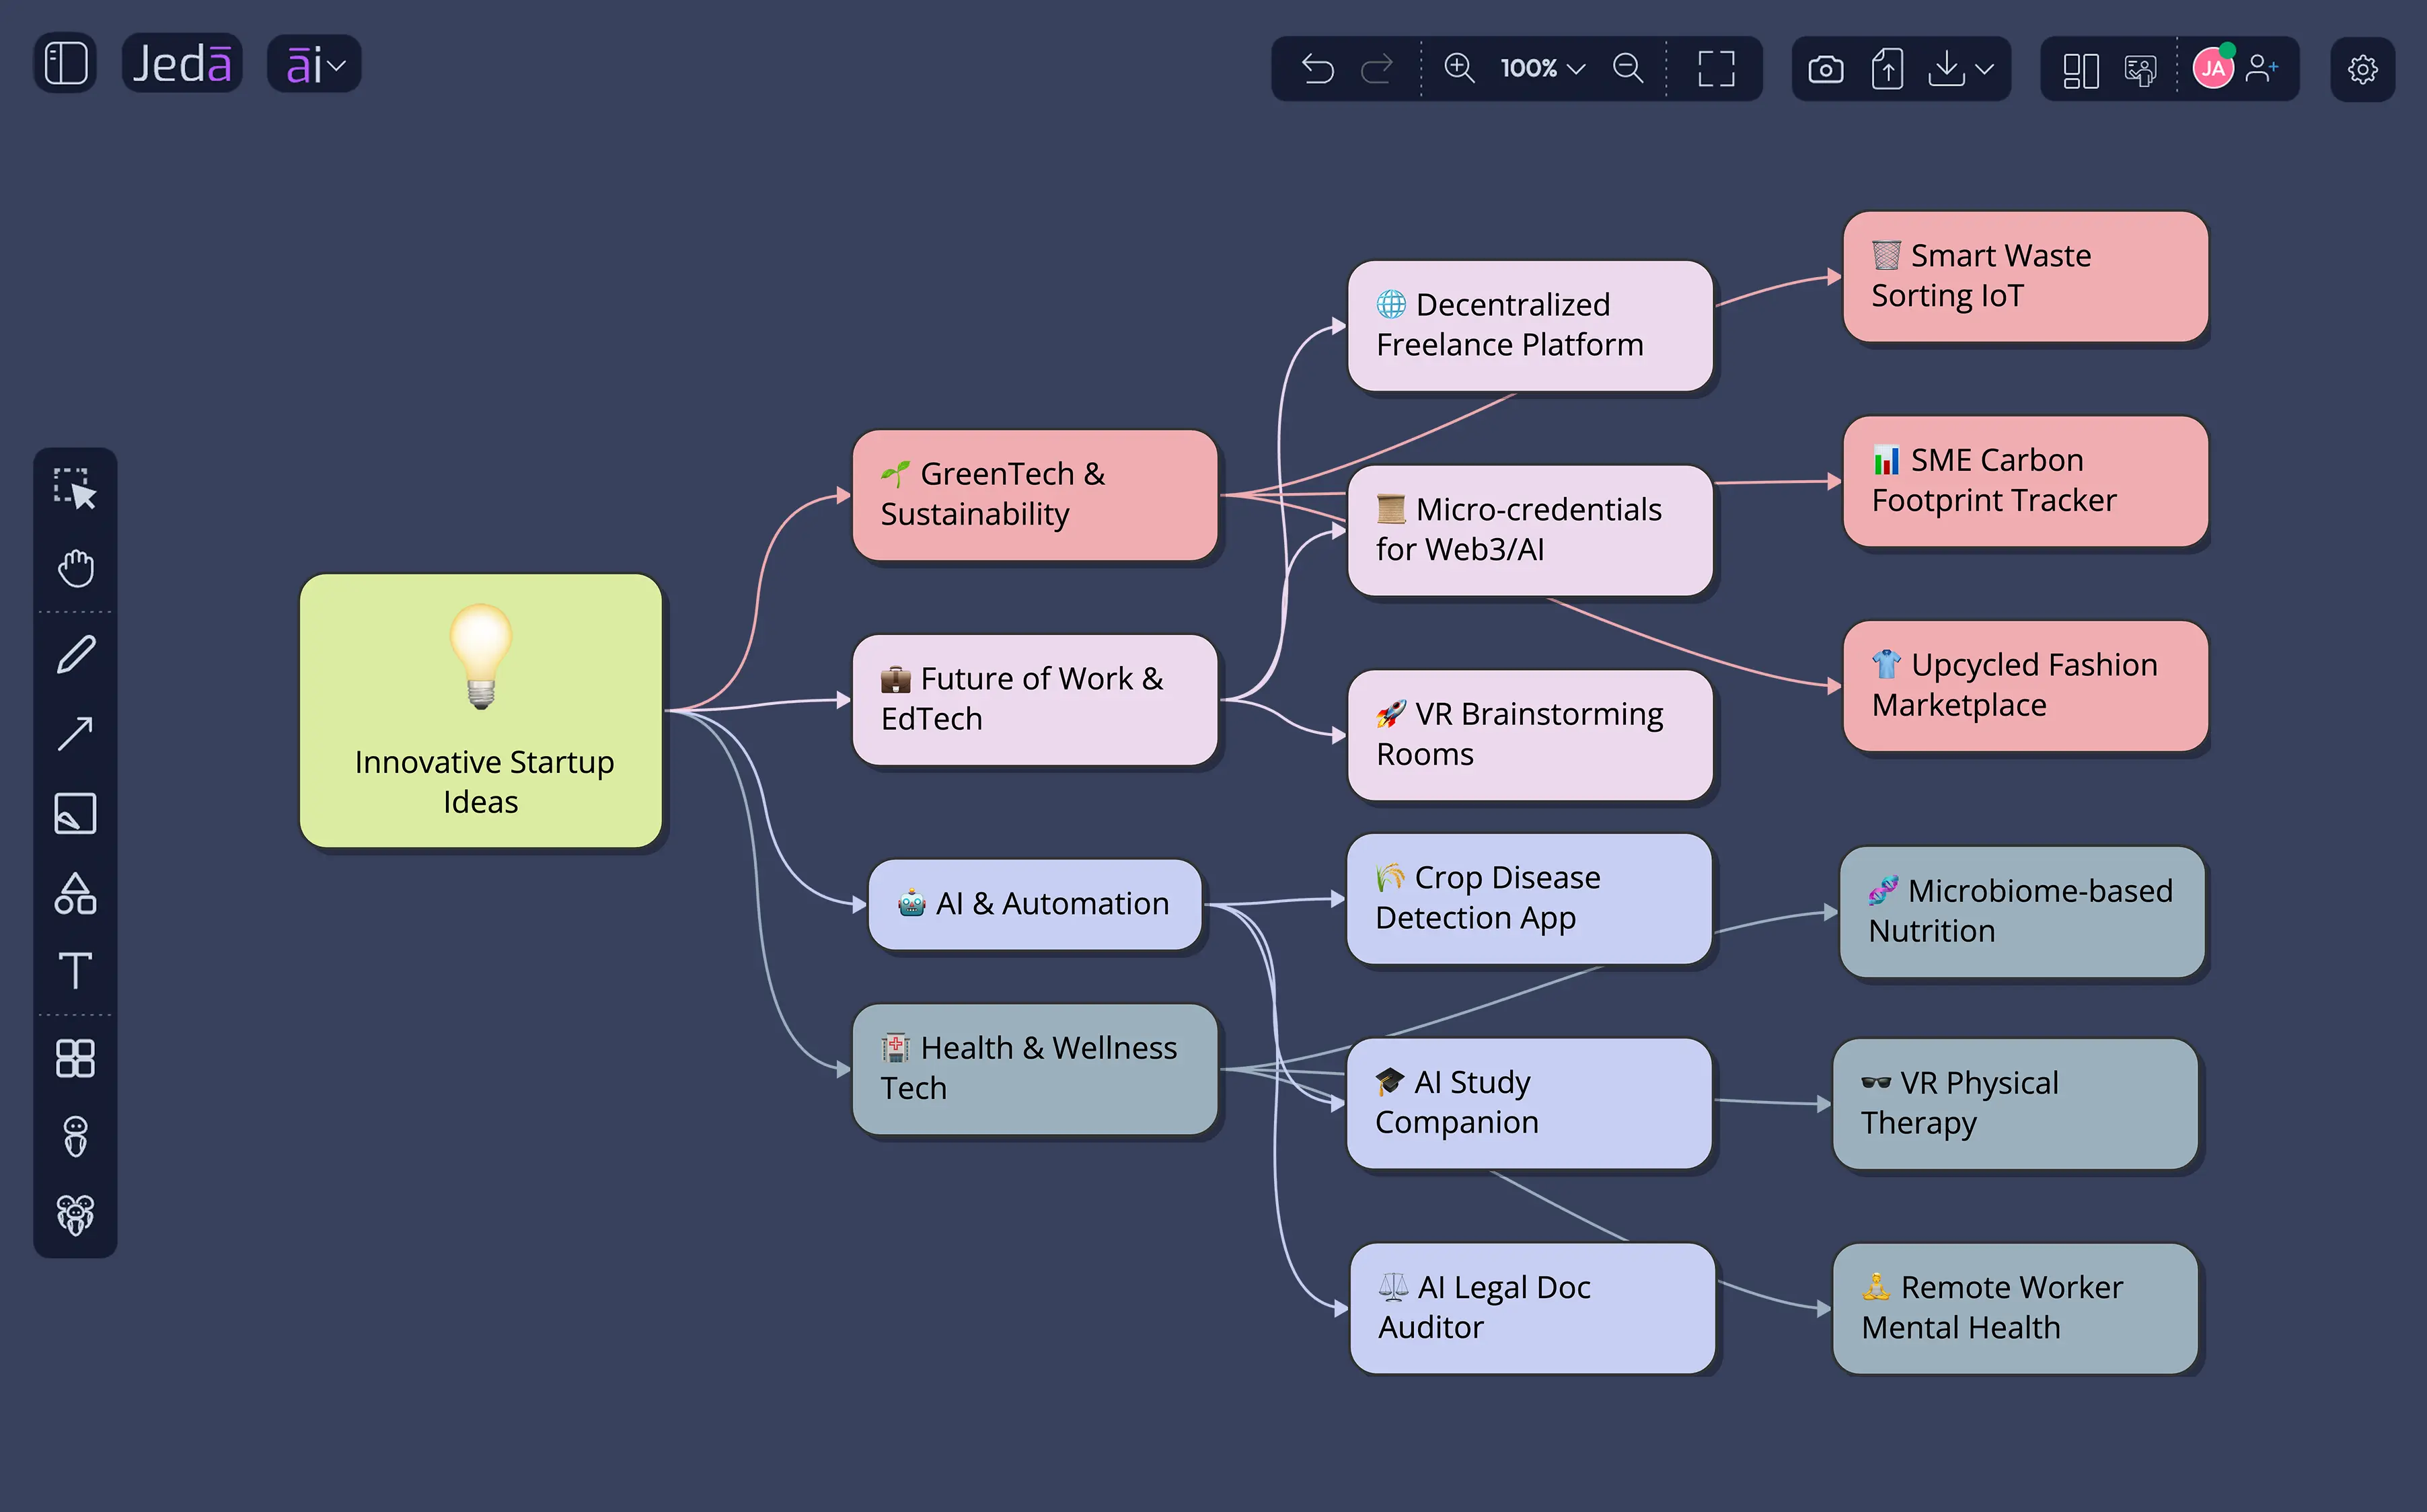Screen dimensions: 2427x1512
Task: Click the JA user avatar
Action: tap(2213, 68)
